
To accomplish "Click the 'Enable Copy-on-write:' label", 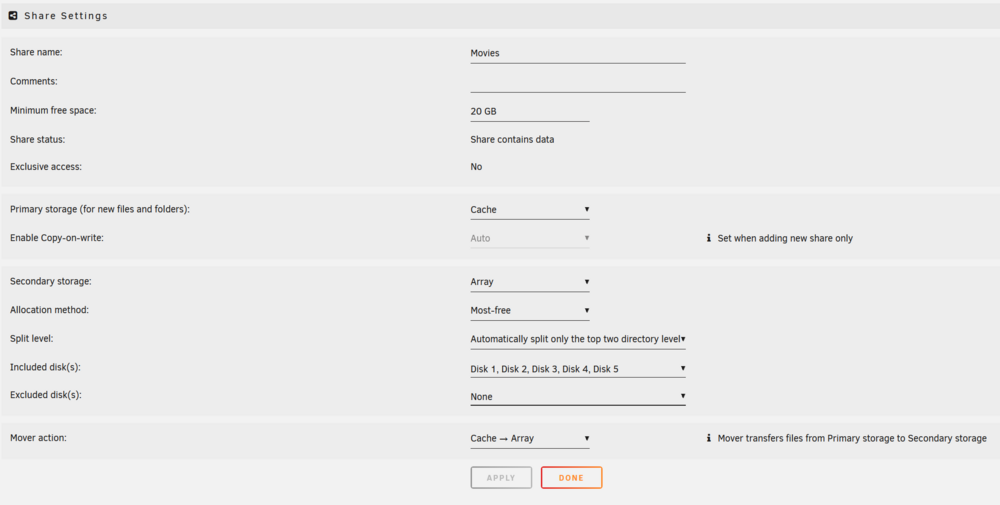I will [57, 238].
